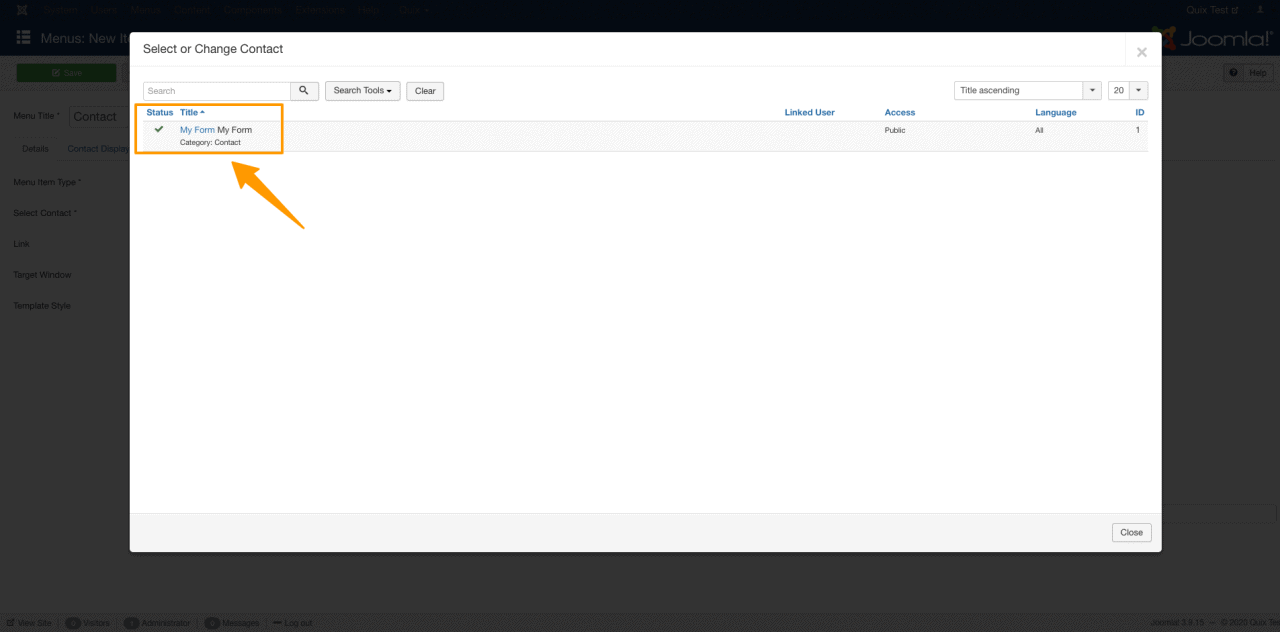Click the Close button in modal footer
The image size is (1280, 632).
(x=1131, y=532)
